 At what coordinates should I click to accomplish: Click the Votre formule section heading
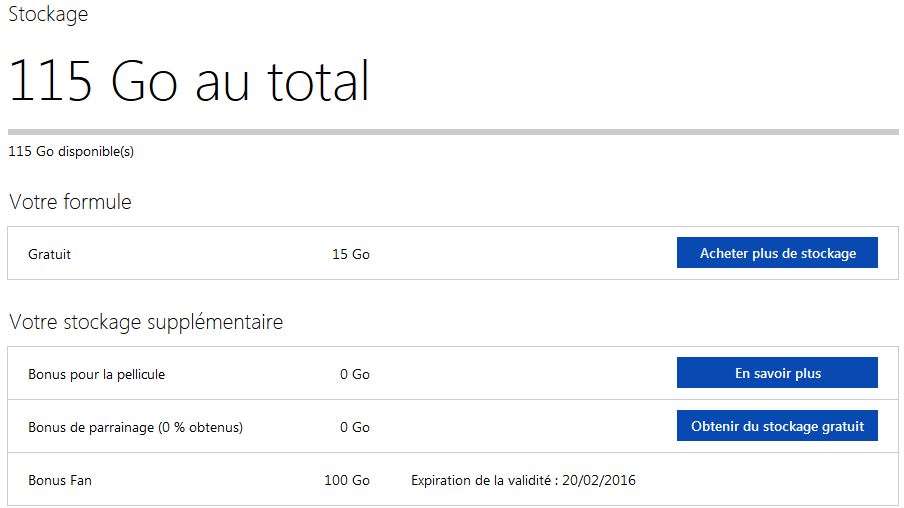[x=70, y=202]
